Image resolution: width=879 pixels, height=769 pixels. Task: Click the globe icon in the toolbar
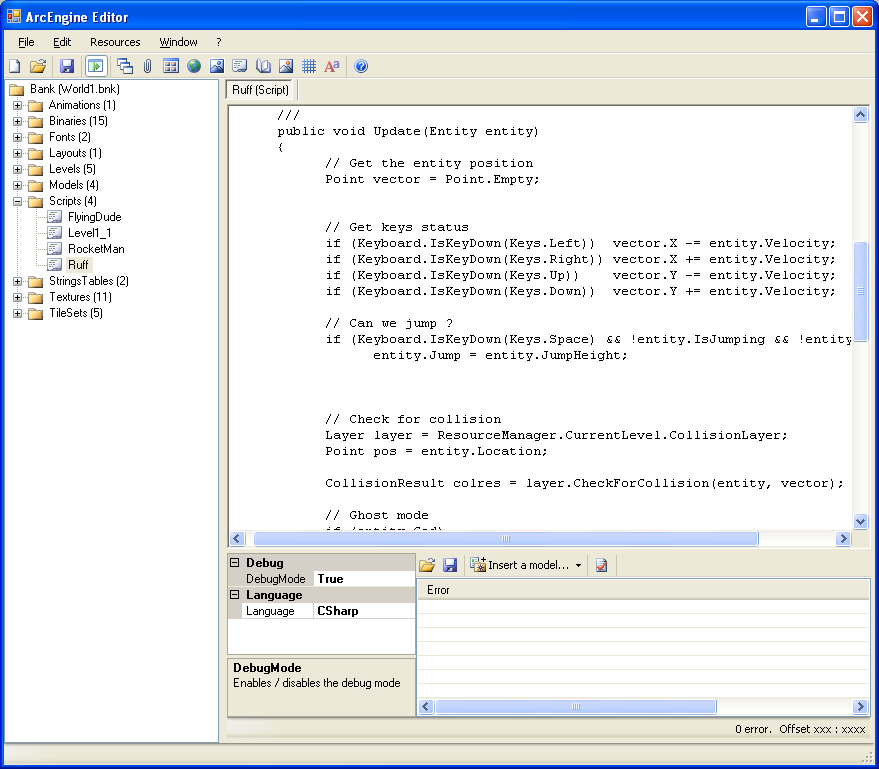click(194, 66)
